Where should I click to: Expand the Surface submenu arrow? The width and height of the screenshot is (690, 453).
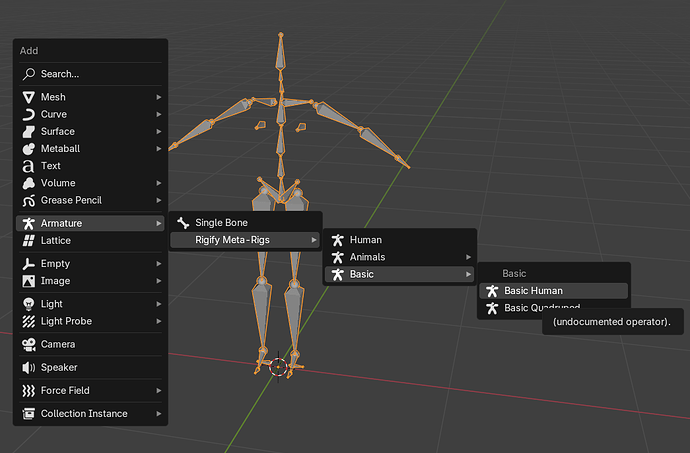coord(159,131)
